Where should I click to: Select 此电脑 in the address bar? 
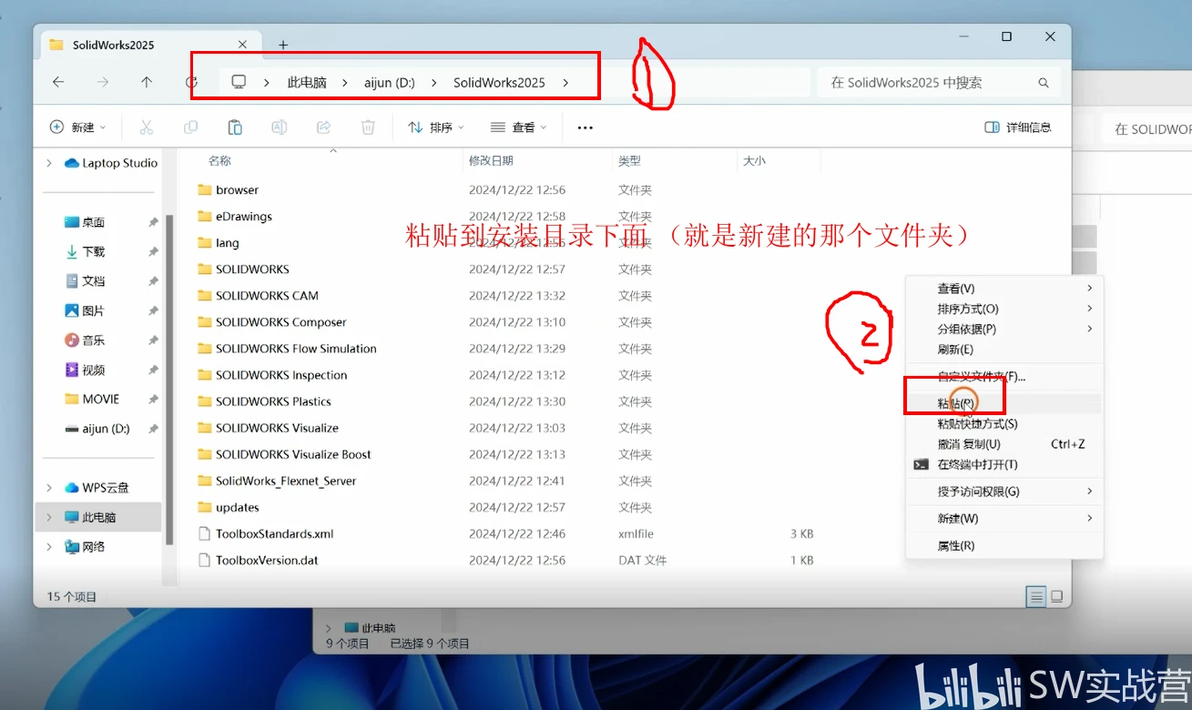click(307, 82)
